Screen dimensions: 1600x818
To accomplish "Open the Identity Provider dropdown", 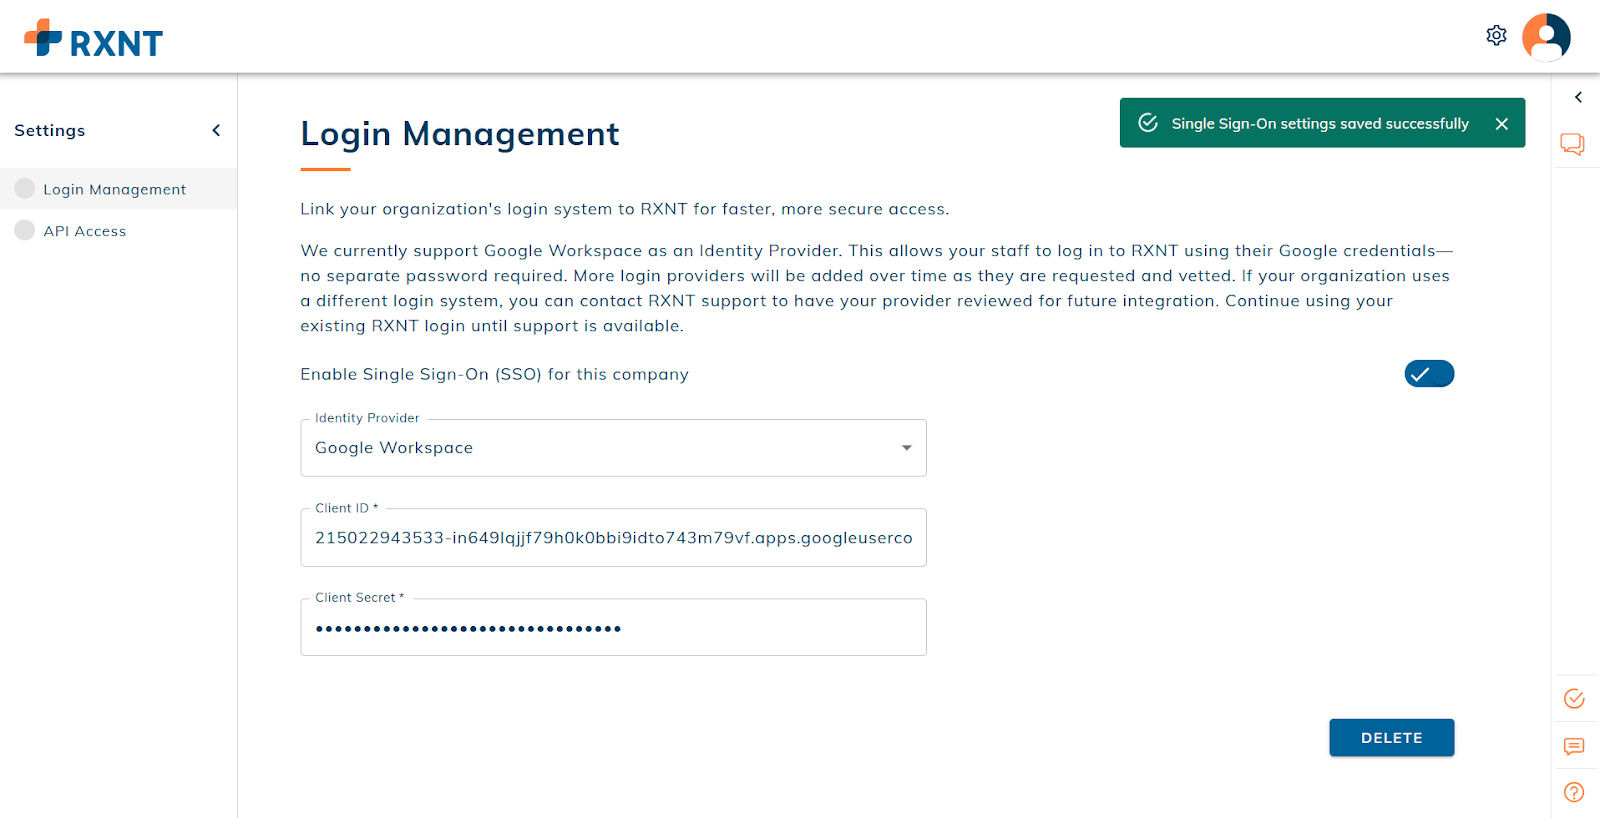I will (x=613, y=448).
